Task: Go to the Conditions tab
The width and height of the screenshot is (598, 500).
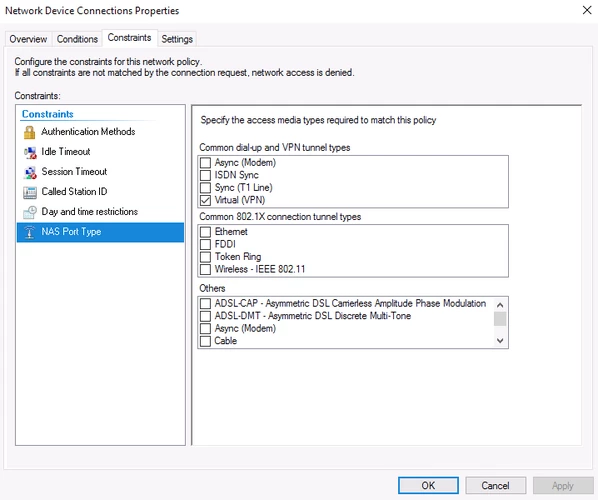Action: pos(77,39)
